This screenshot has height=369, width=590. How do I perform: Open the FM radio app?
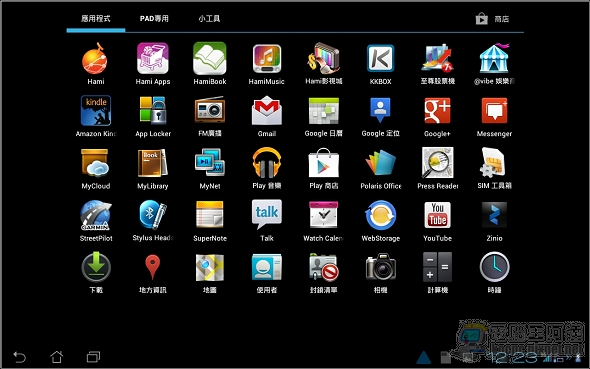coord(210,116)
